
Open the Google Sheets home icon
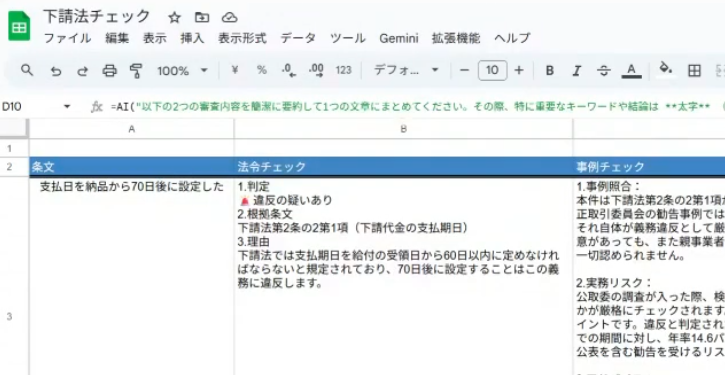[x=19, y=26]
